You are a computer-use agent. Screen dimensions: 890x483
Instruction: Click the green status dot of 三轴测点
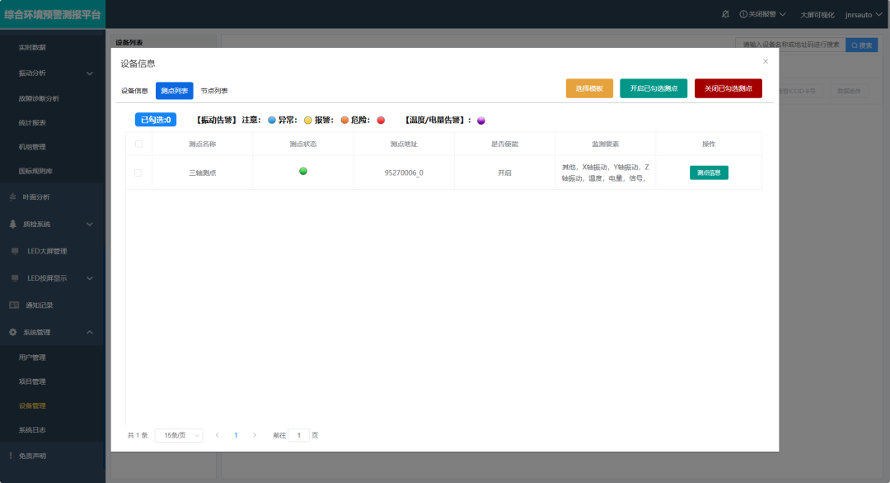303,171
